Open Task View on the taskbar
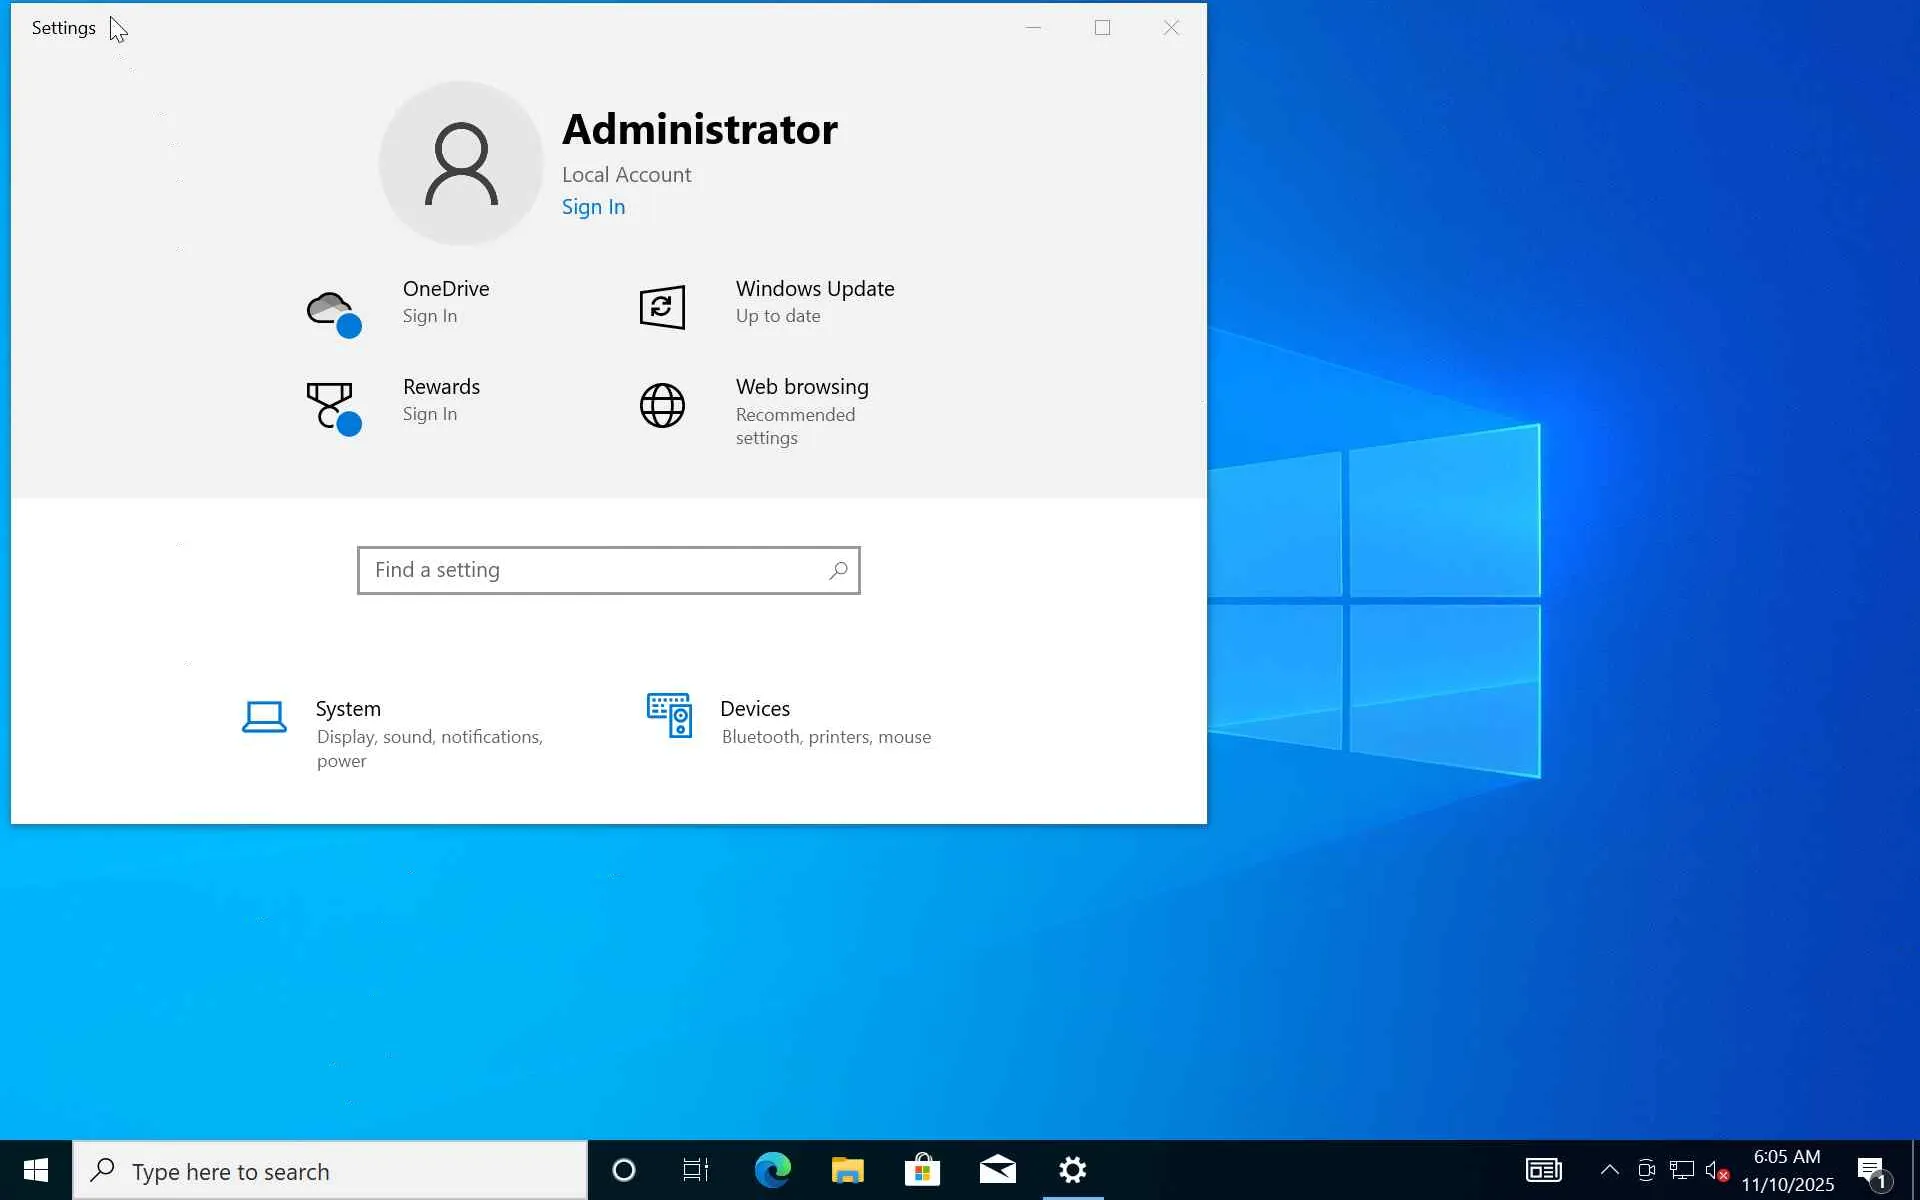The height and width of the screenshot is (1200, 1920). [x=696, y=1170]
